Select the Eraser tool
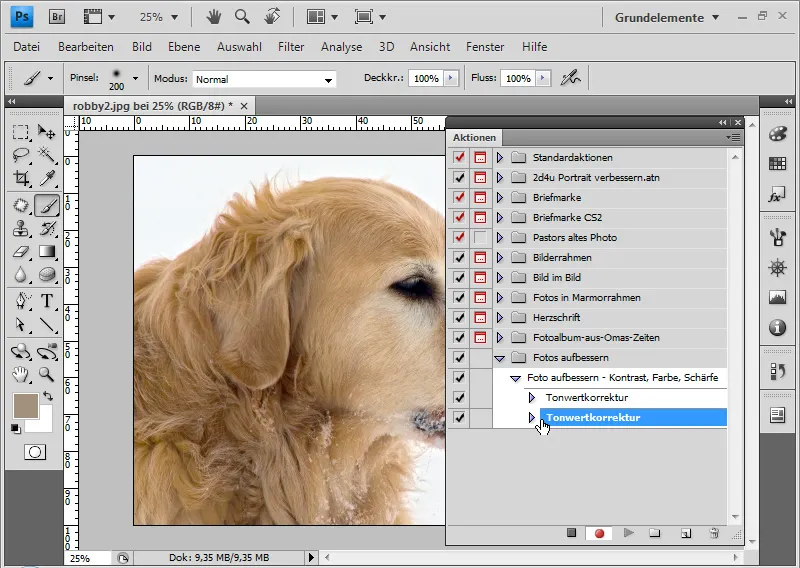 pos(20,252)
